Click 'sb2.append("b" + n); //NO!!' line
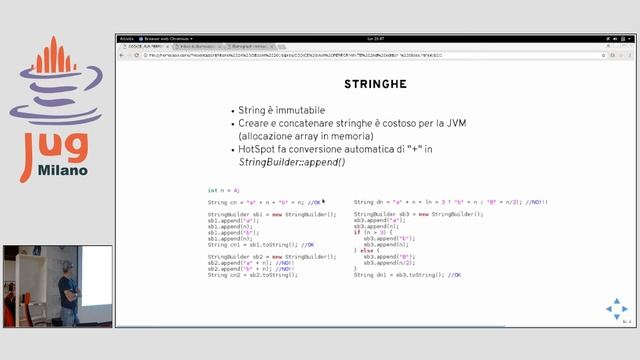Image resolution: width=640 pixels, height=360 pixels. point(251,269)
